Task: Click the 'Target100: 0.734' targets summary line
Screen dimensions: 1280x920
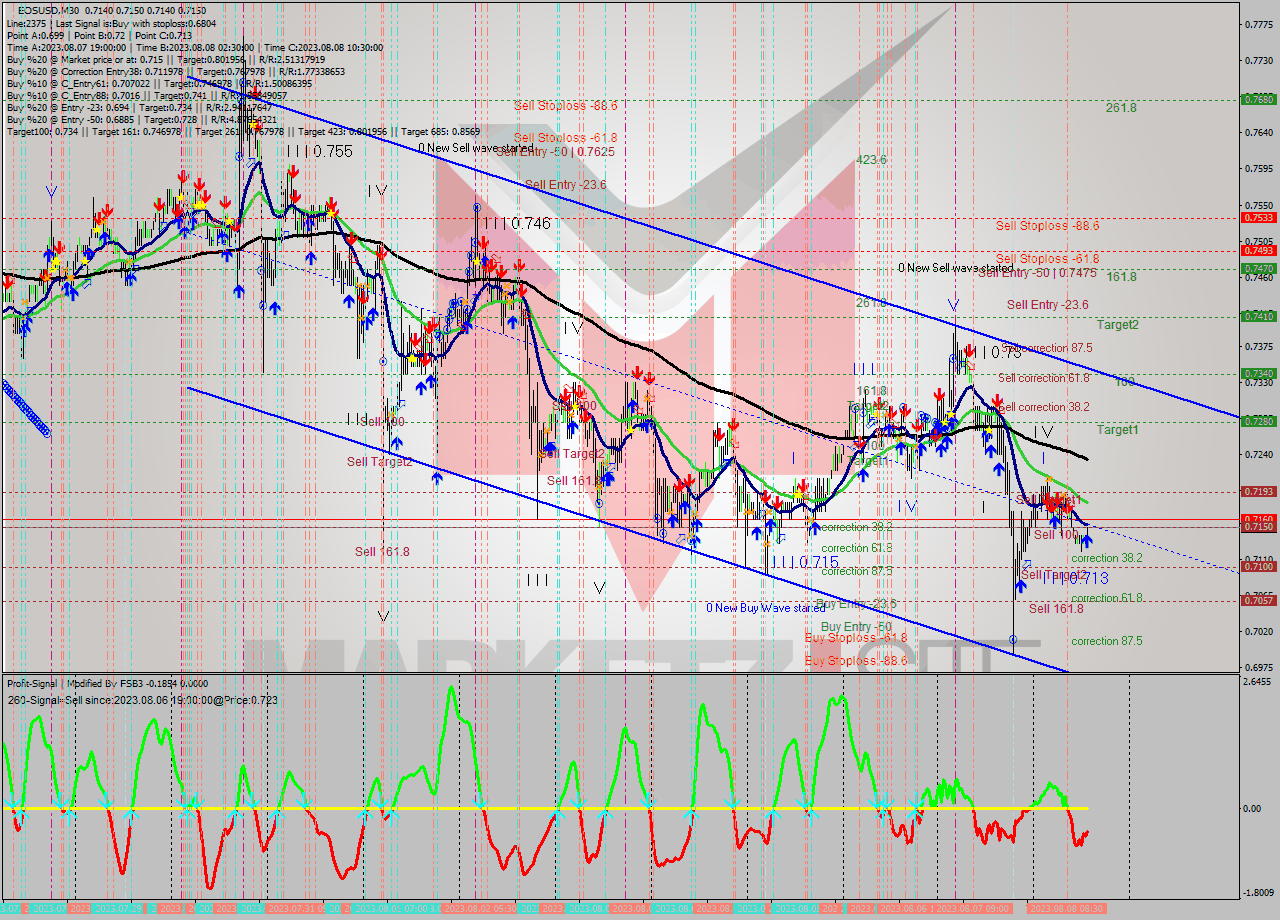Action: pos(243,131)
